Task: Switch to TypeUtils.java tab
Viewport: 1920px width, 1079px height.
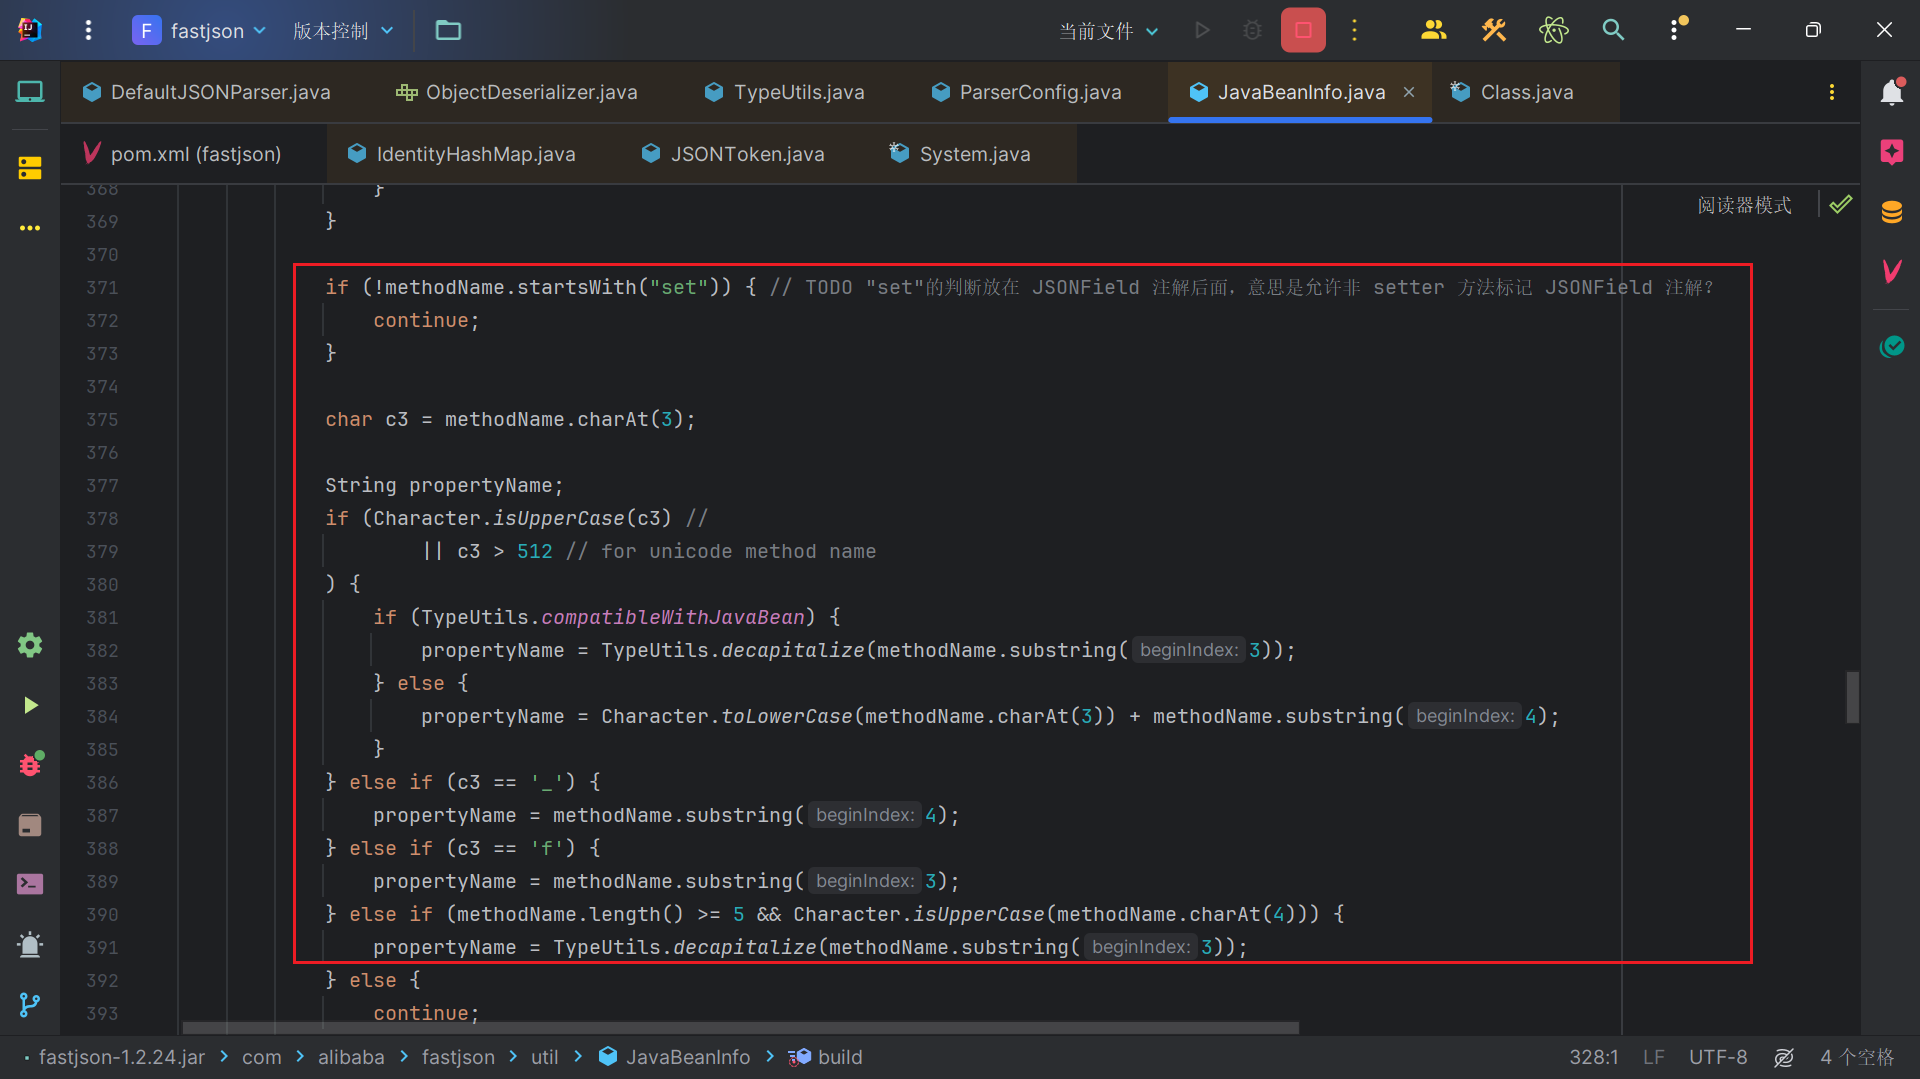Action: pyautogui.click(x=785, y=92)
